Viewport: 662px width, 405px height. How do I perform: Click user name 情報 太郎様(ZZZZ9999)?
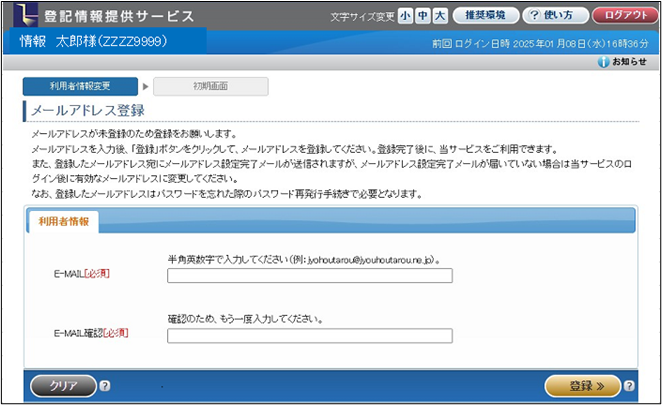point(94,41)
